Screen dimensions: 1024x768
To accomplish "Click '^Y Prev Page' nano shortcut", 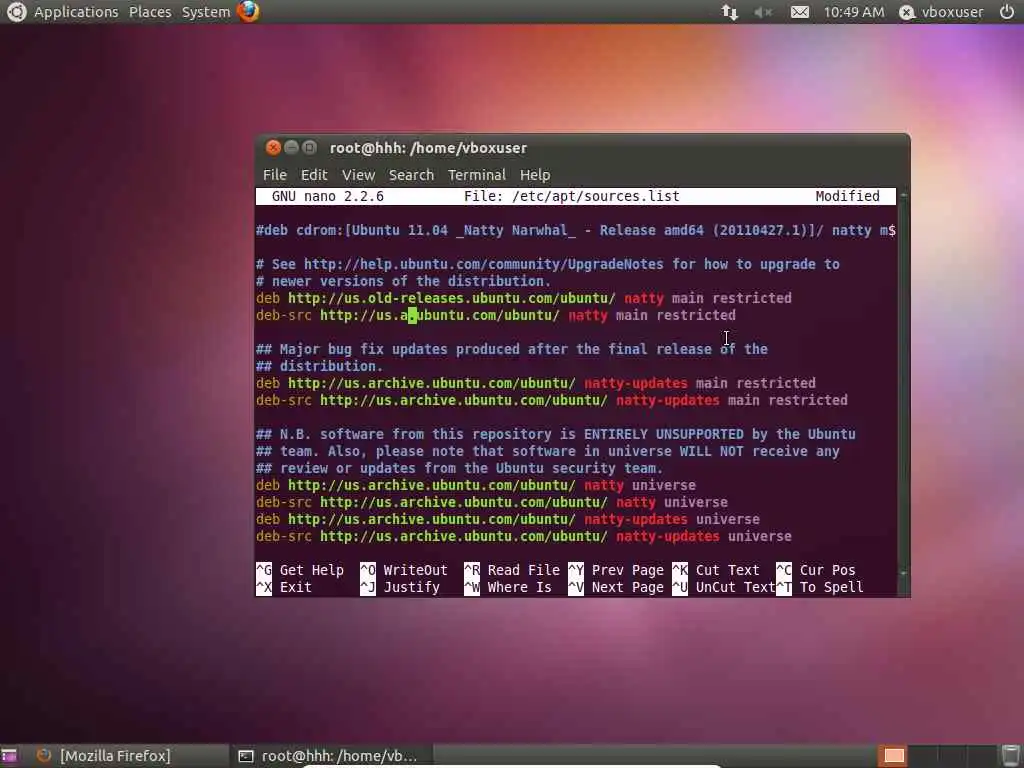I will (616, 570).
